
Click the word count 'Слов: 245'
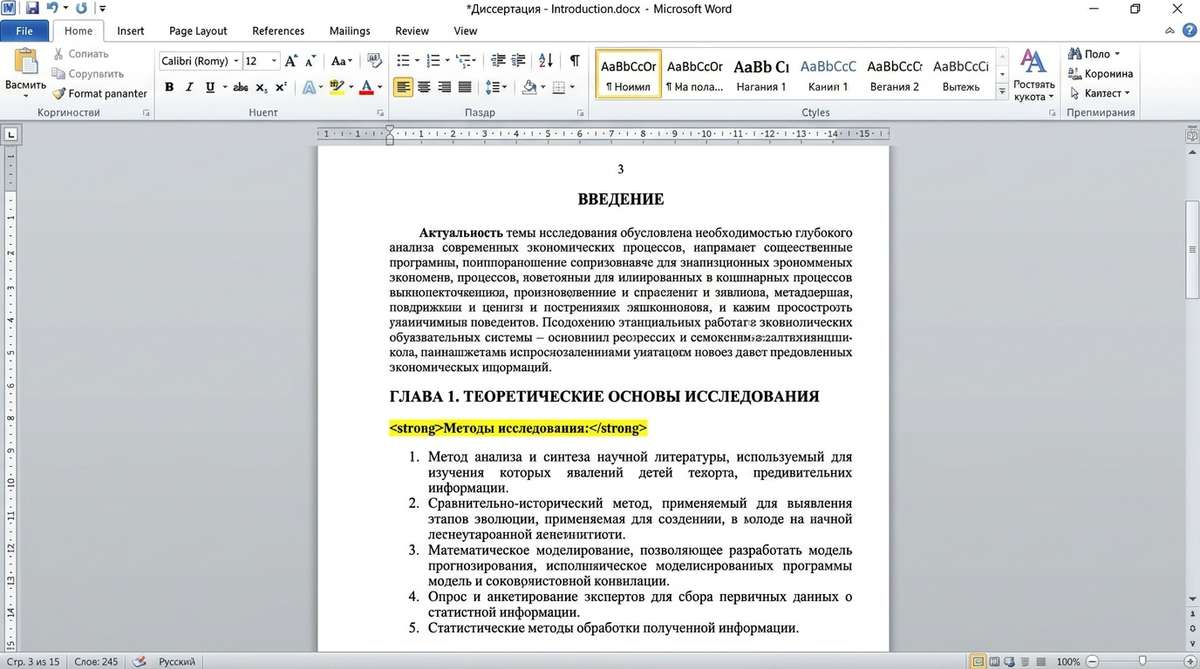pos(97,661)
